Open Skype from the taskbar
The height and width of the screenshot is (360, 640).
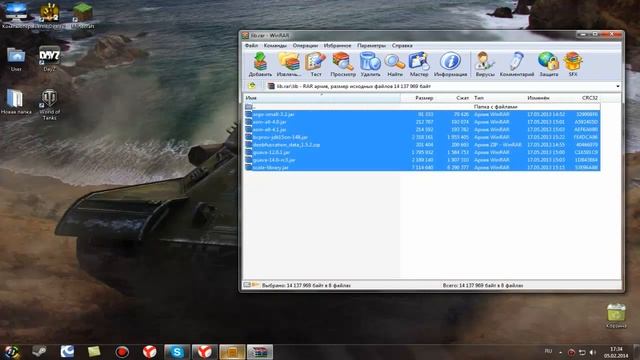click(177, 352)
